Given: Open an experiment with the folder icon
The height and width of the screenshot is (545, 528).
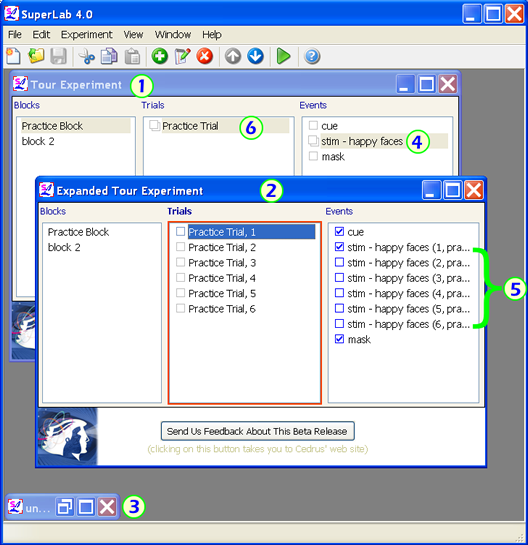Looking at the screenshot, I should tap(36, 56).
